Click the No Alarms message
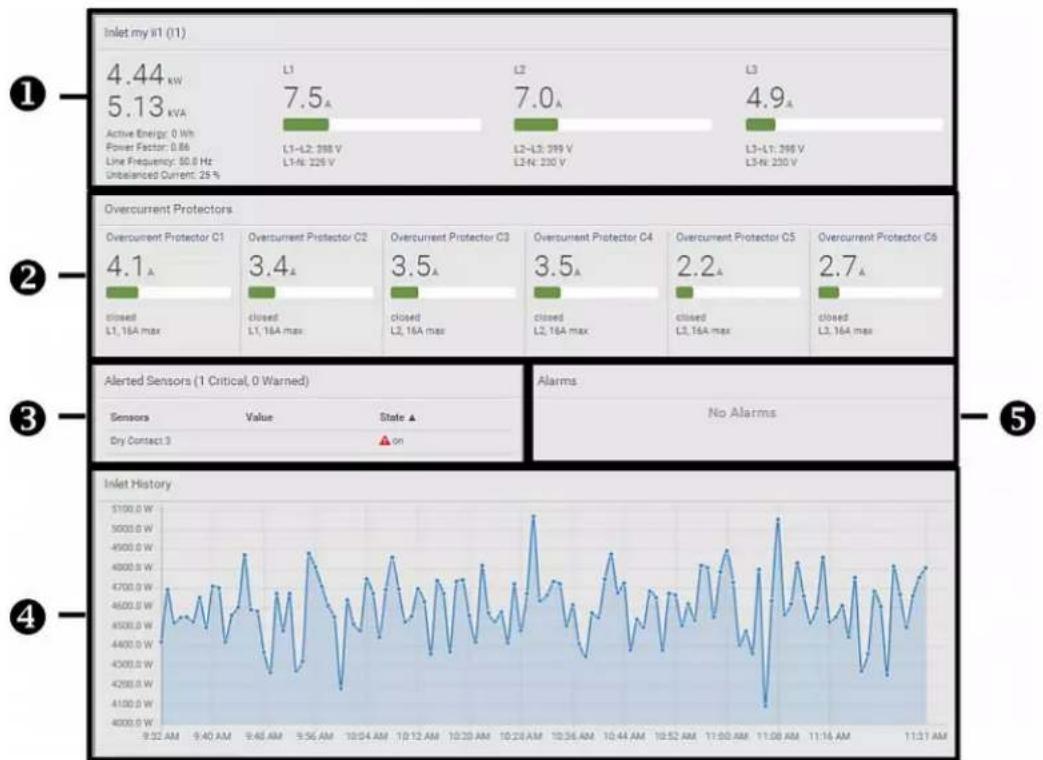This screenshot has width=1043, height=760. coord(742,413)
